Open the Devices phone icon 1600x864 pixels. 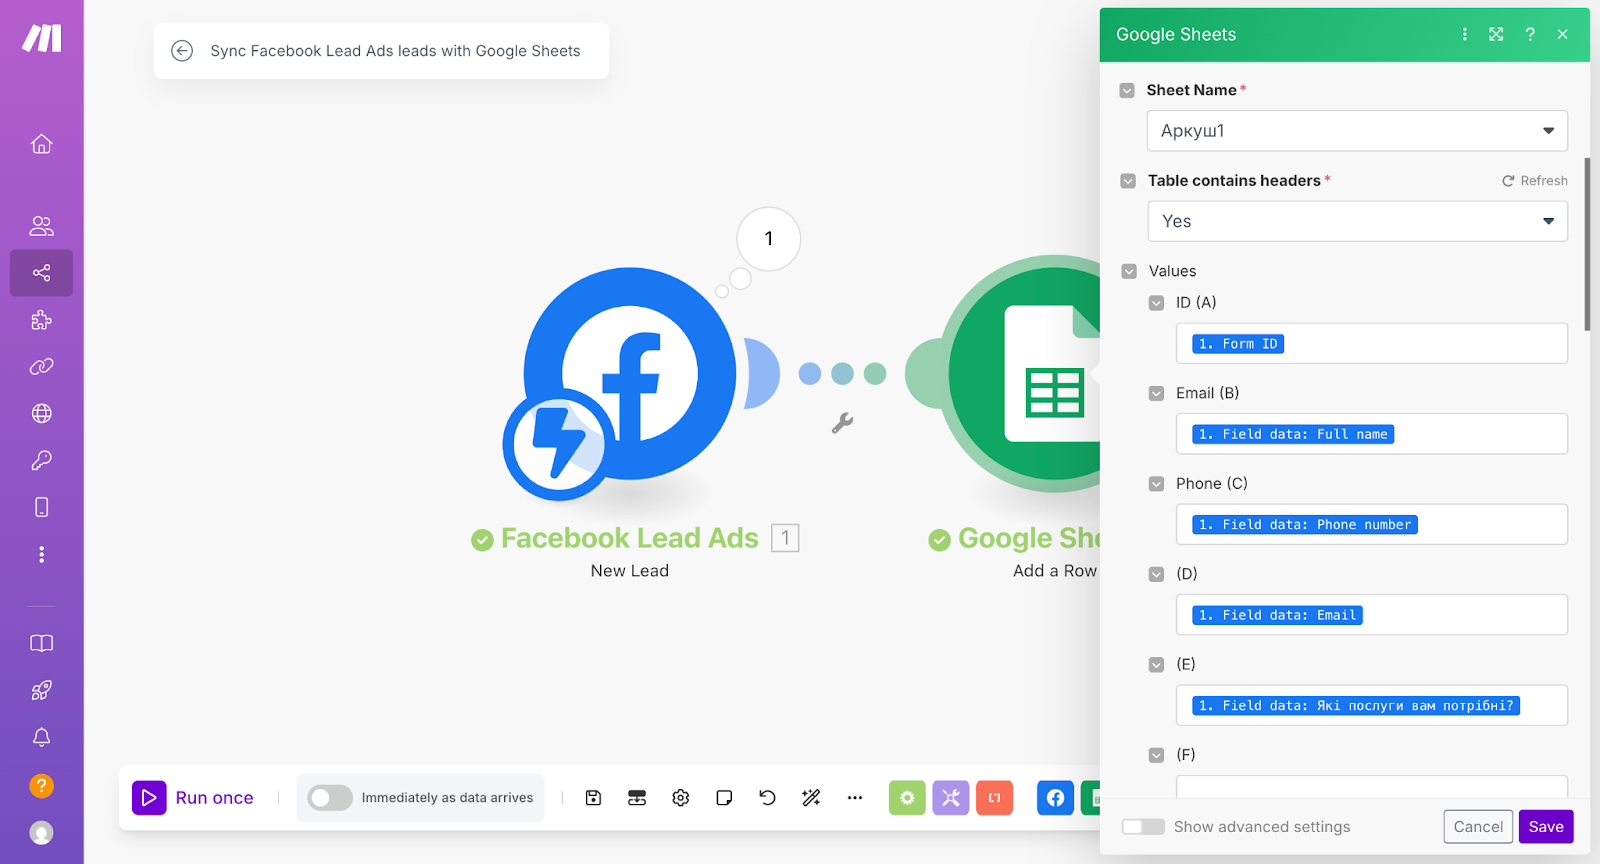pos(41,507)
